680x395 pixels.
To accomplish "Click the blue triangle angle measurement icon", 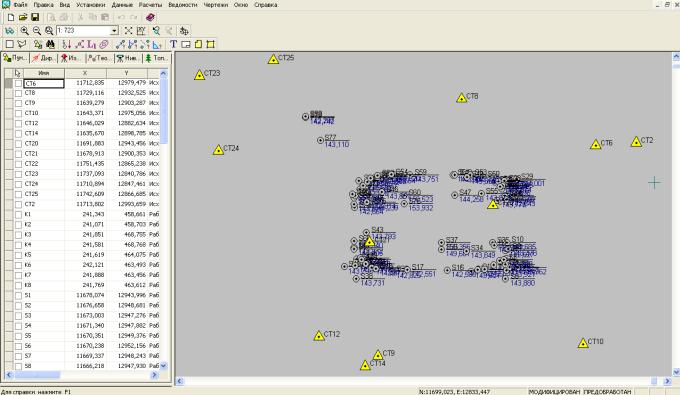I will click(157, 44).
